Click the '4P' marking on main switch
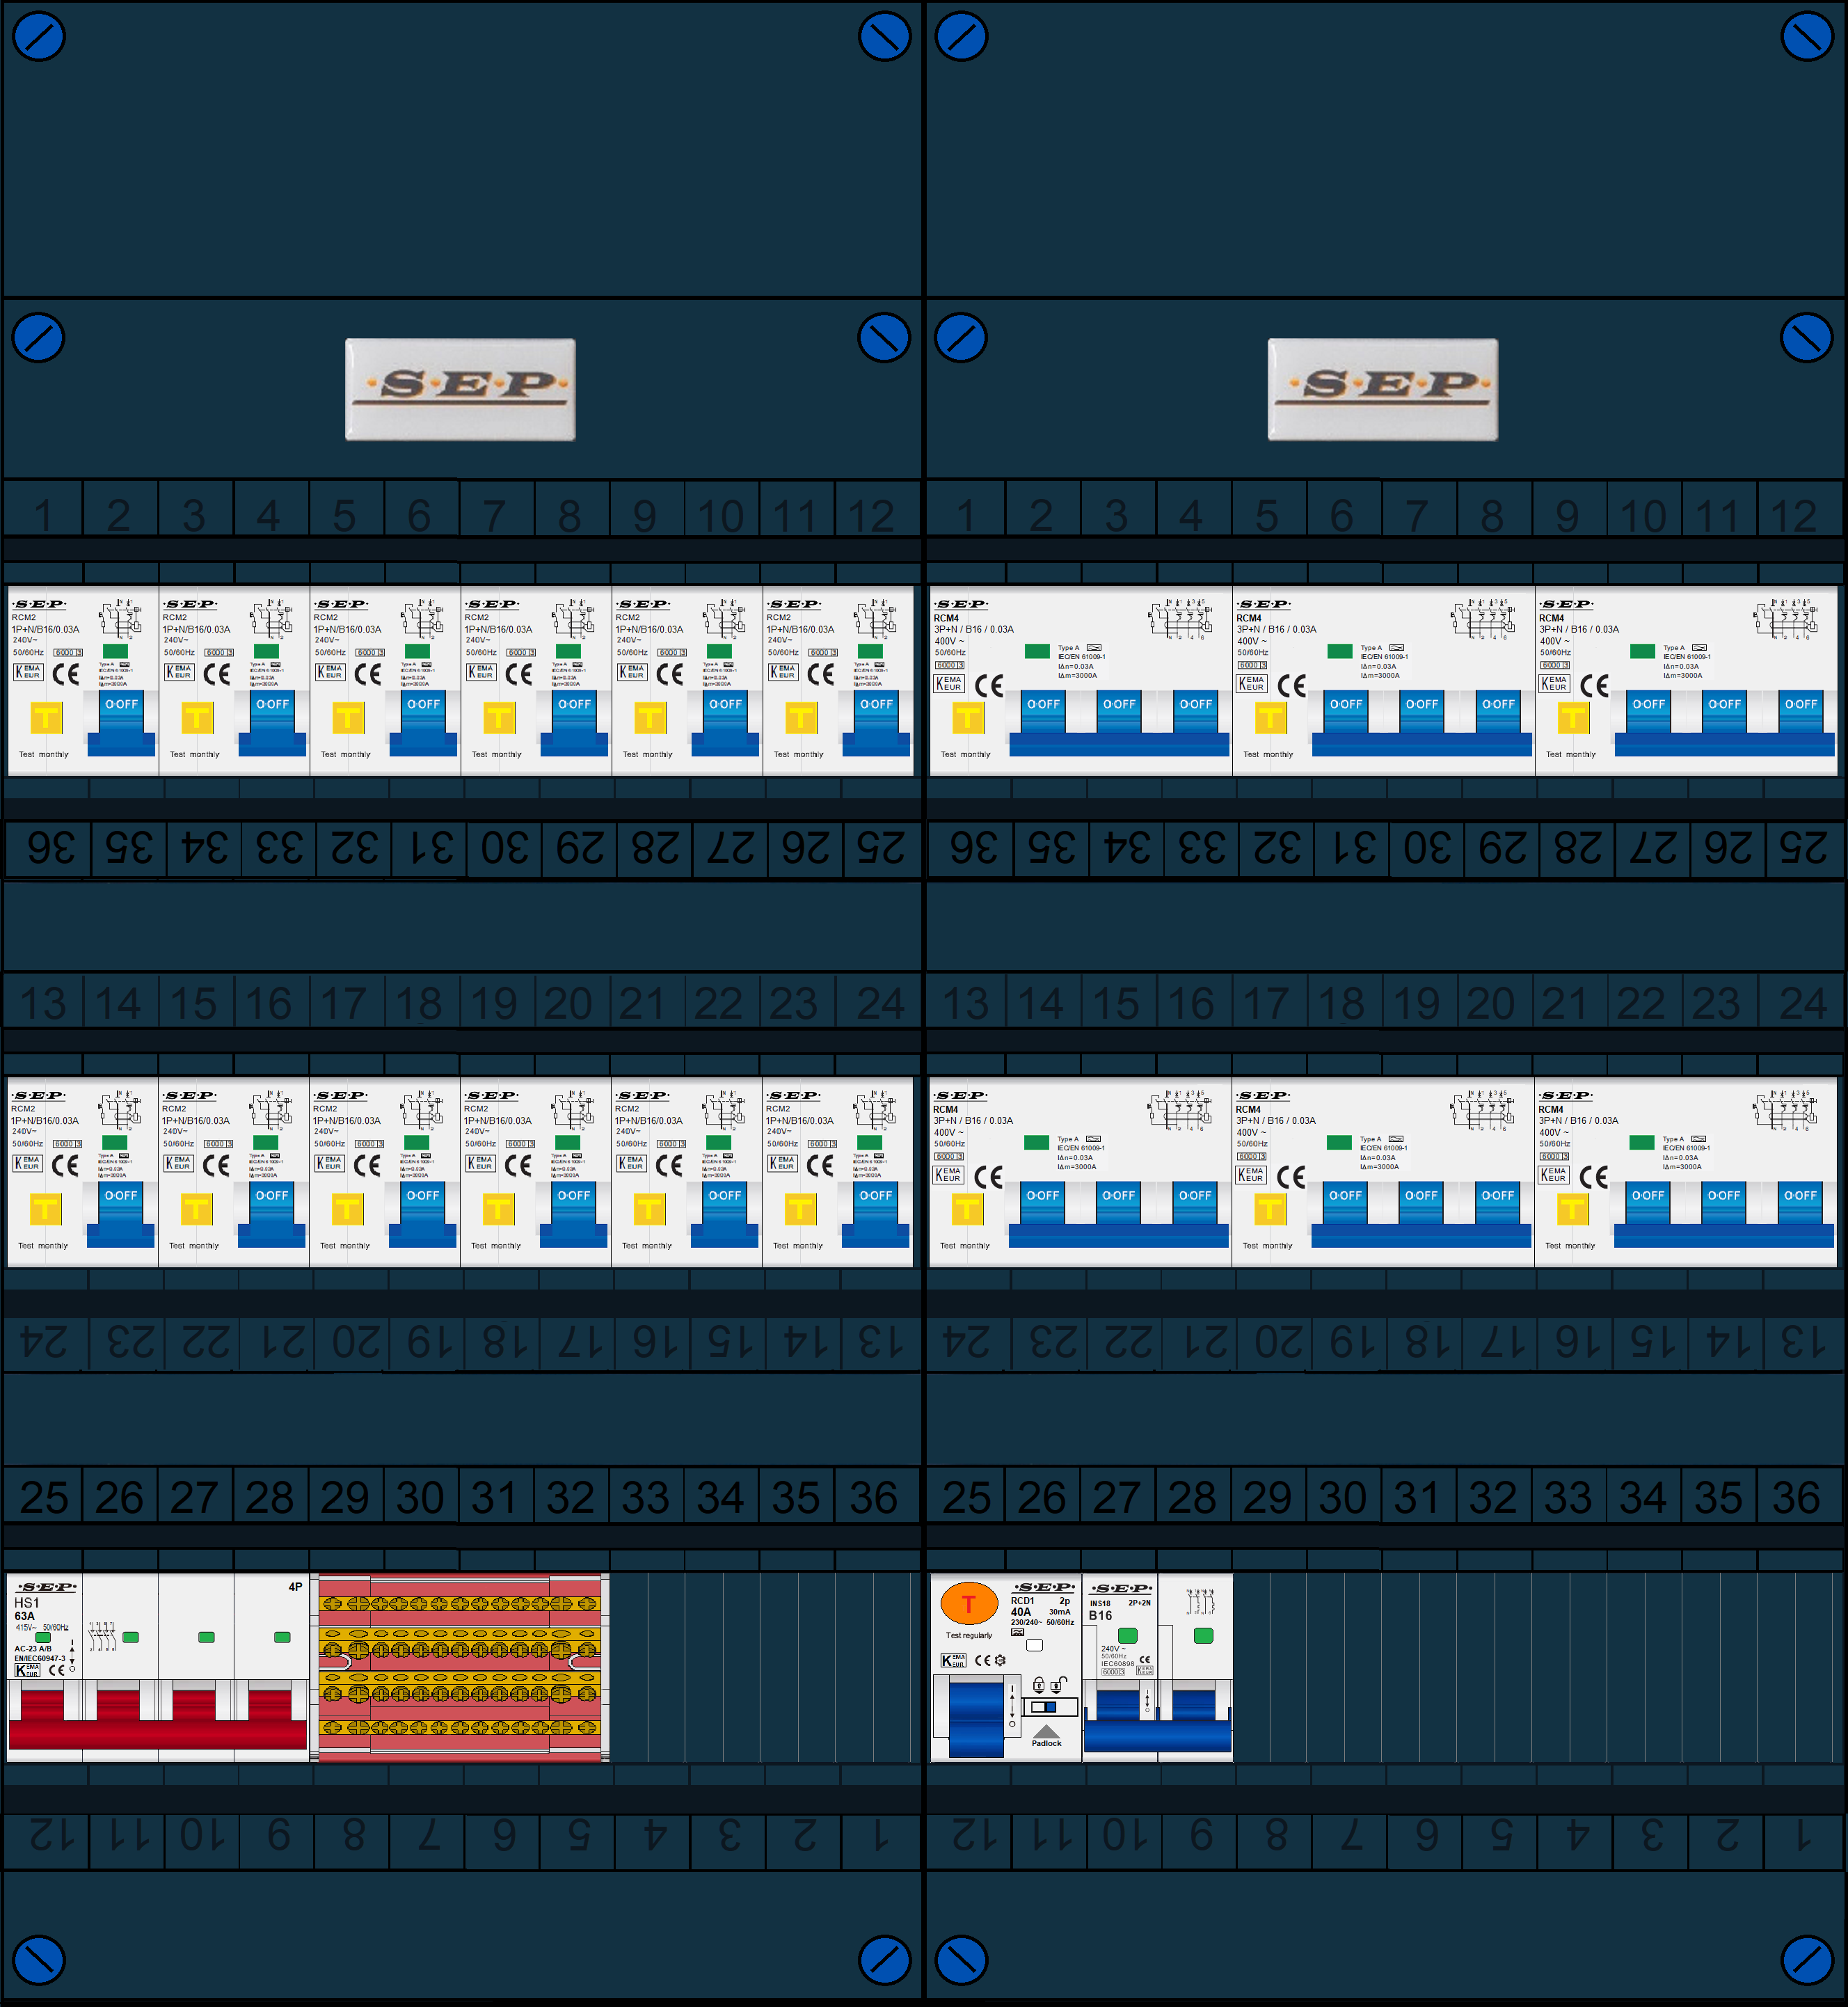1848x2007 pixels. (x=295, y=1587)
